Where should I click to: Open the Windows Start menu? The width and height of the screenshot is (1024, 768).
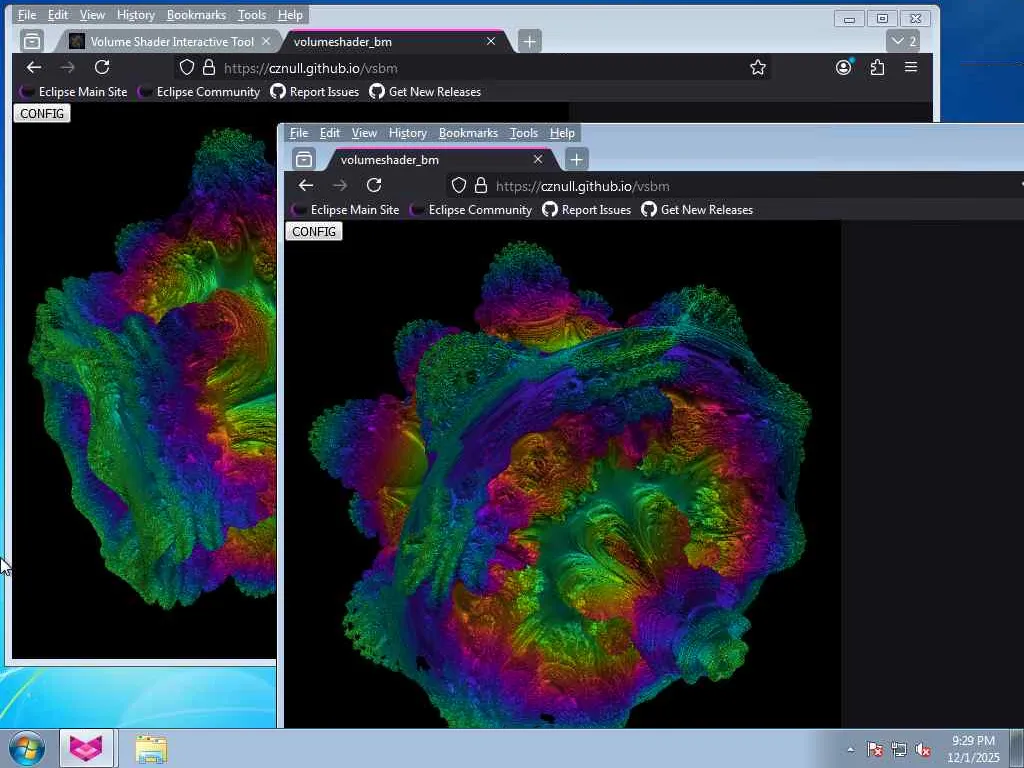[x=26, y=748]
